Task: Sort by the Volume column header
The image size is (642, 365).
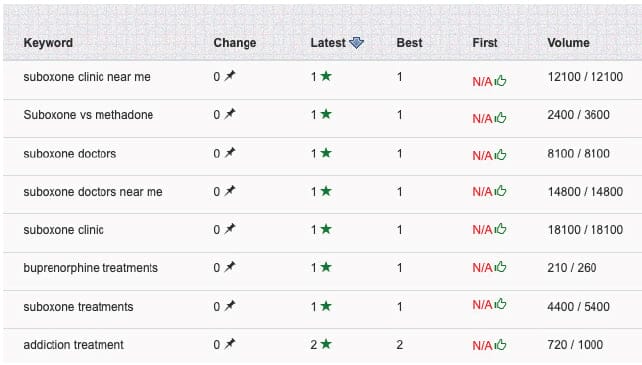Action: click(x=568, y=43)
